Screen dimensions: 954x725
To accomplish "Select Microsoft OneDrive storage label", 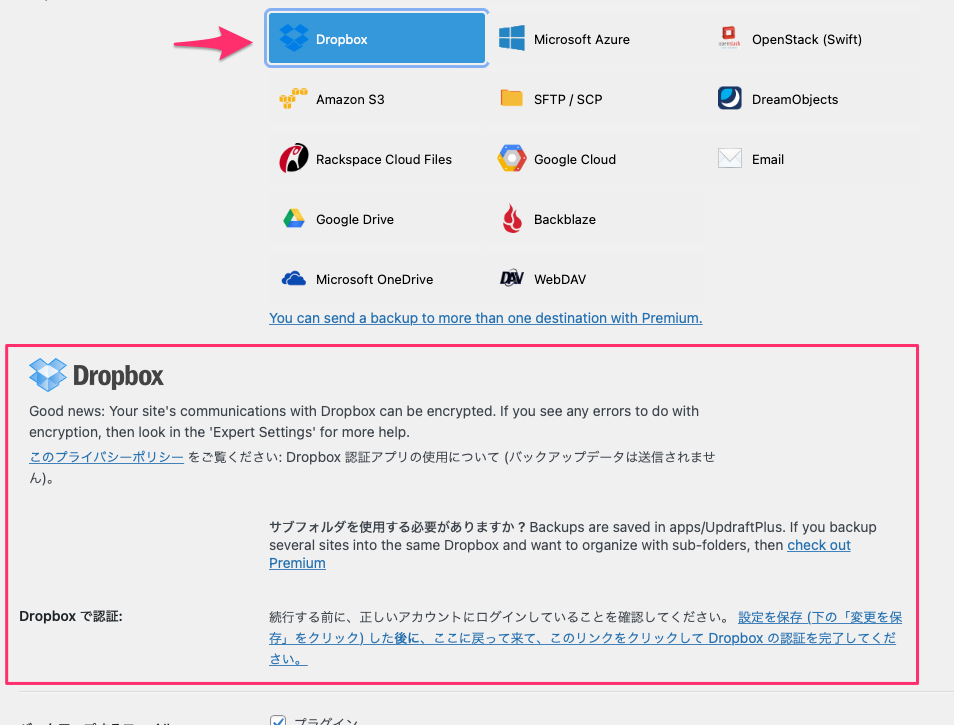I will click(374, 280).
